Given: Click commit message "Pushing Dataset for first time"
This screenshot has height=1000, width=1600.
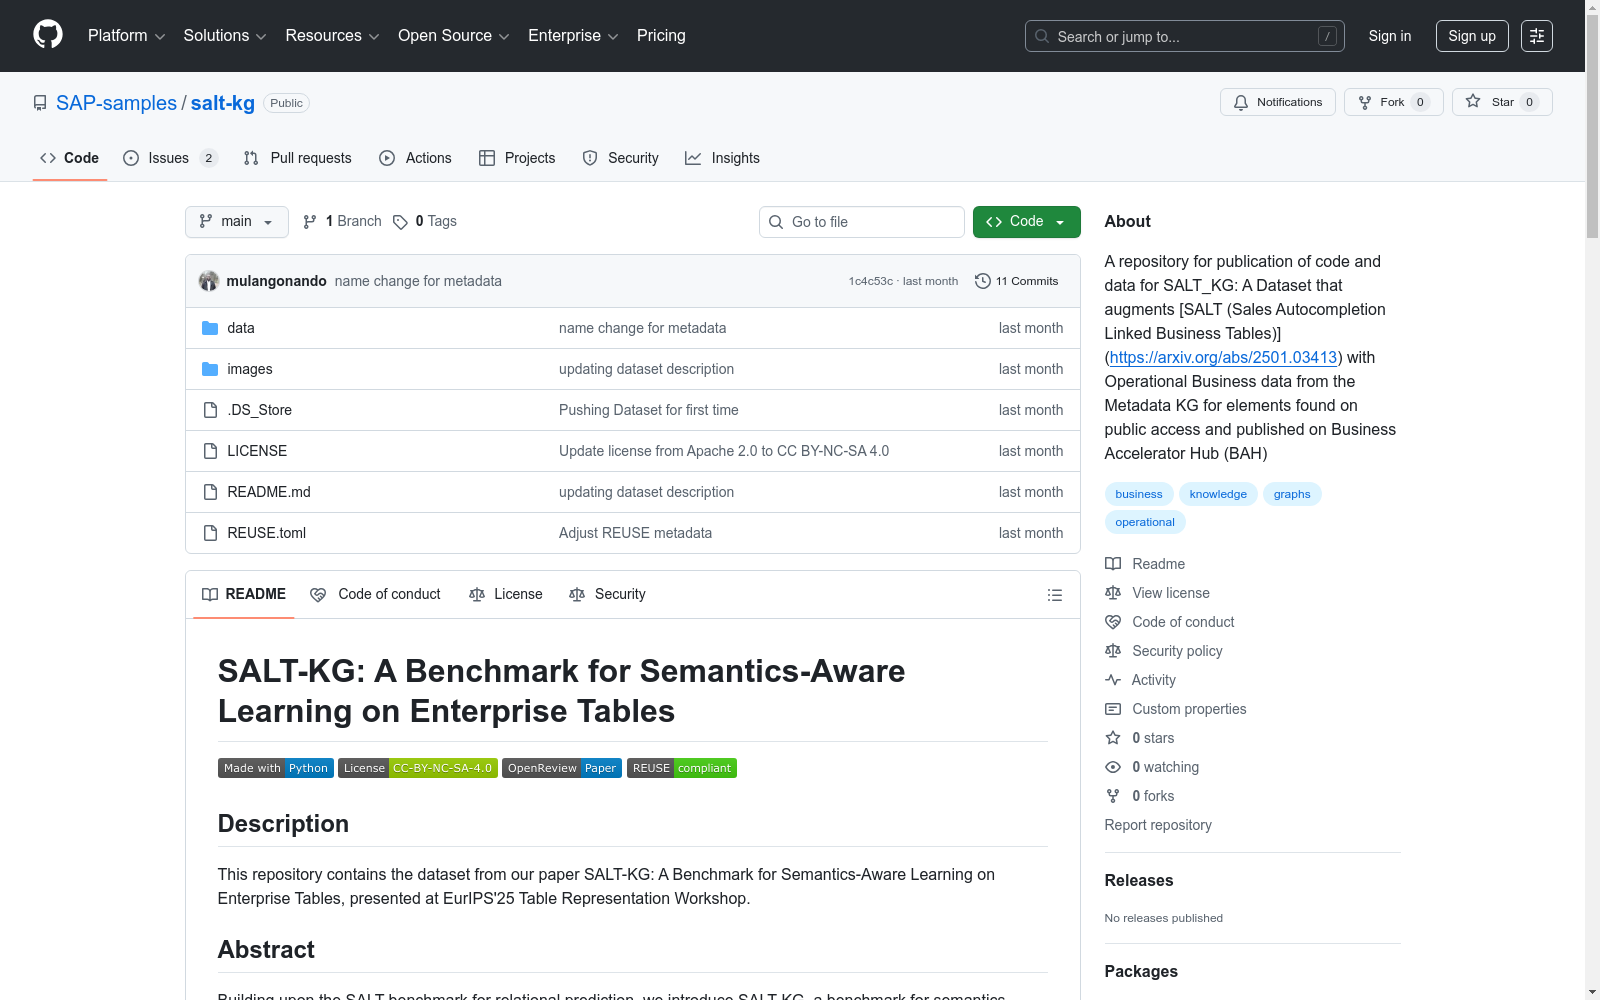Looking at the screenshot, I should click(649, 410).
